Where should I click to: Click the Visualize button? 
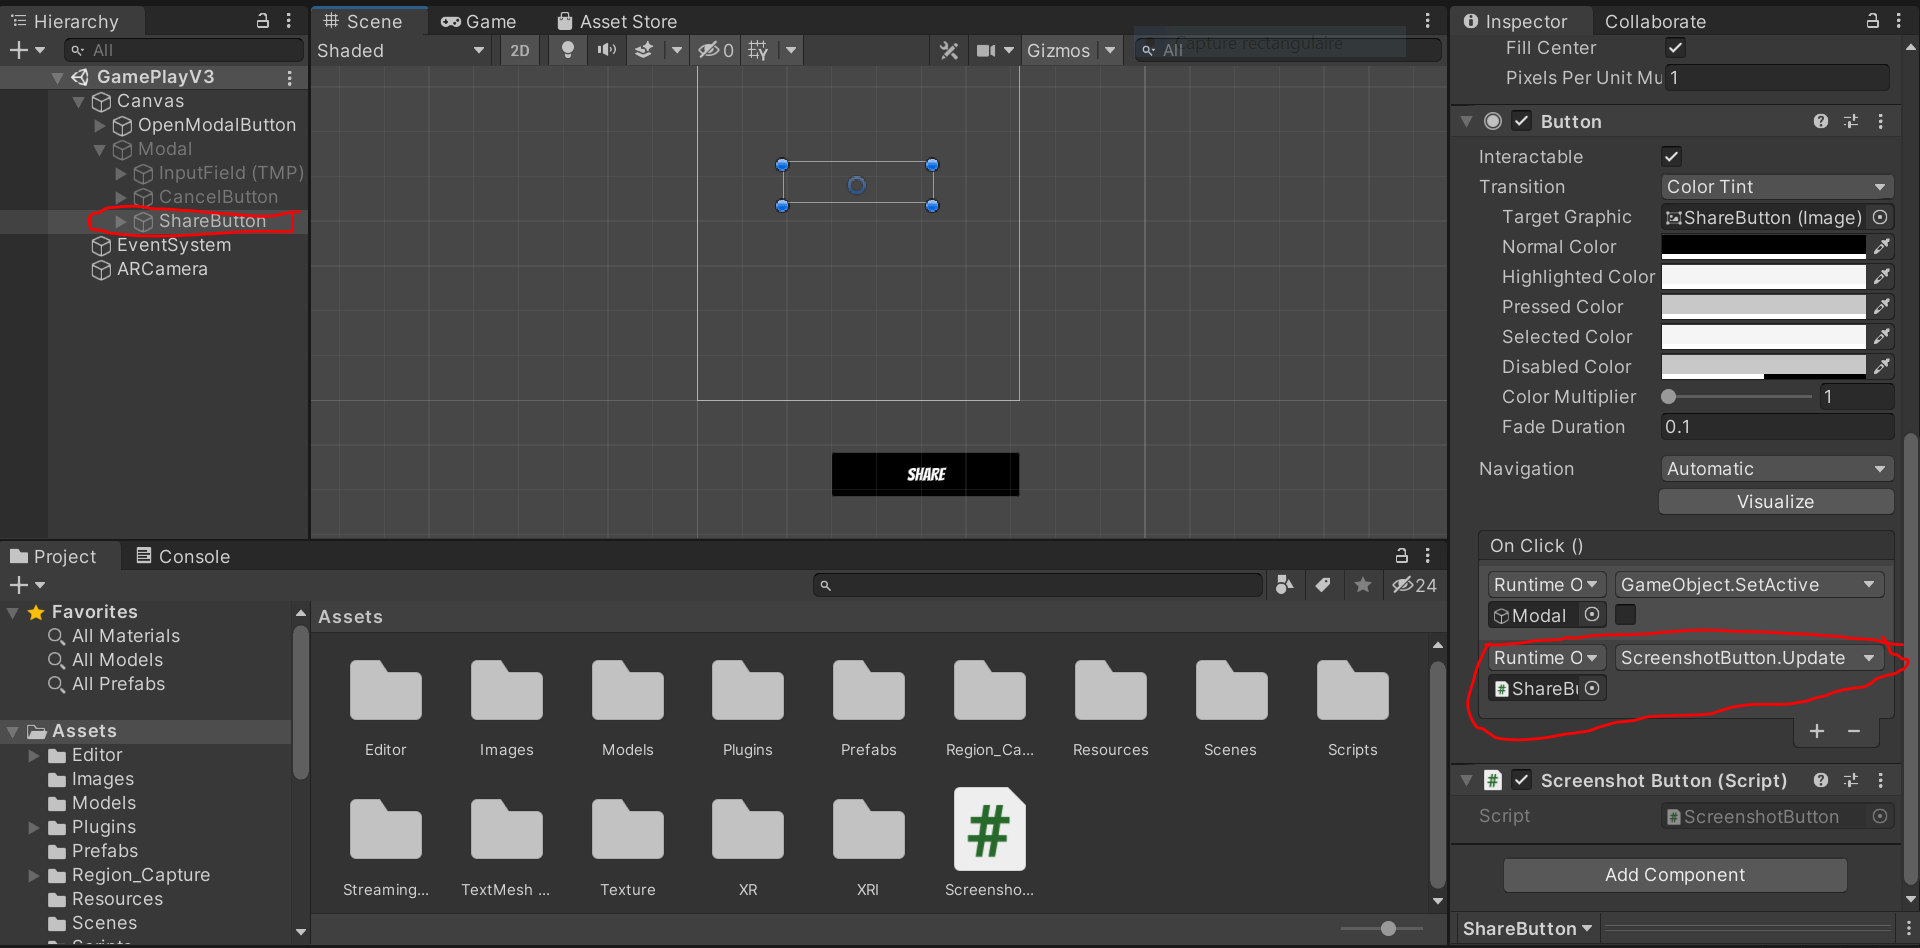tap(1776, 502)
